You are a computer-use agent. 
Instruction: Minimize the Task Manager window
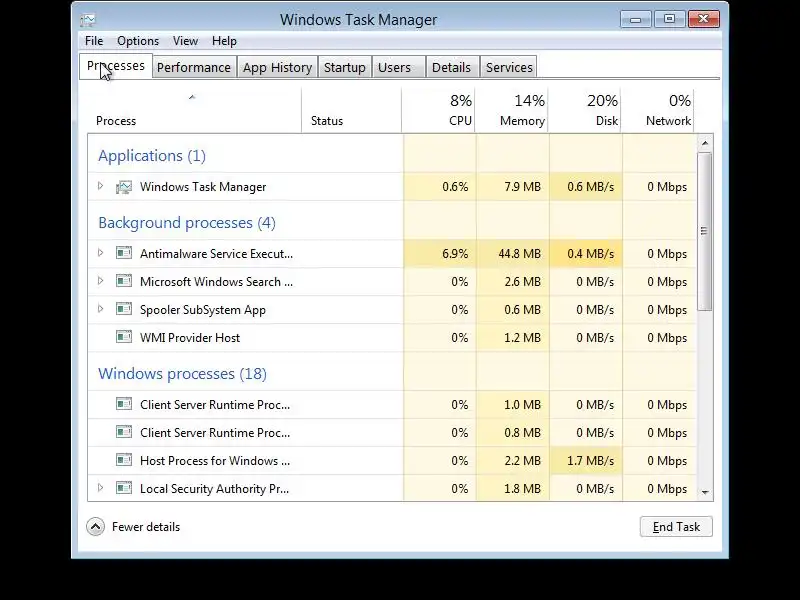[x=636, y=19]
